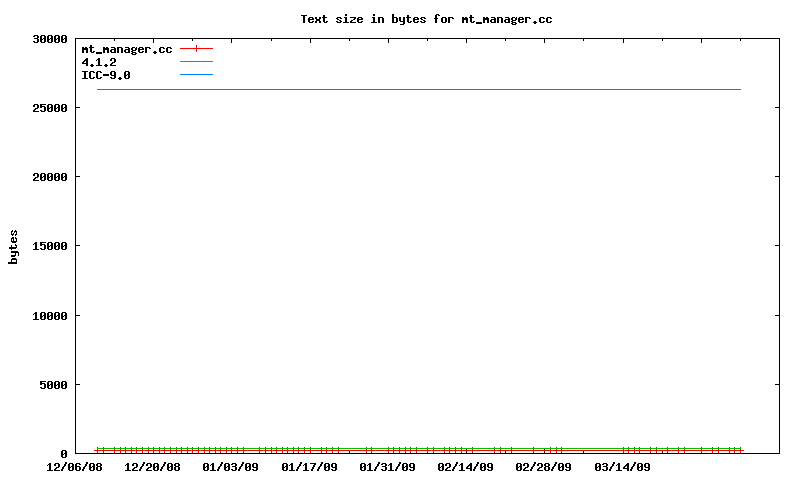800x480 pixels.
Task: Select the mt_manager.cc legend label
Action: 126,49
